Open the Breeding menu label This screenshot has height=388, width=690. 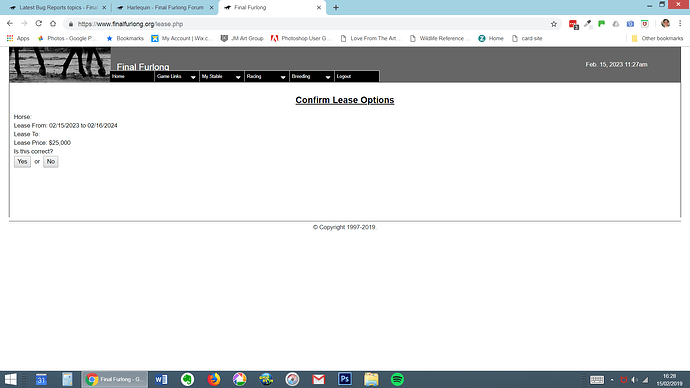click(301, 77)
